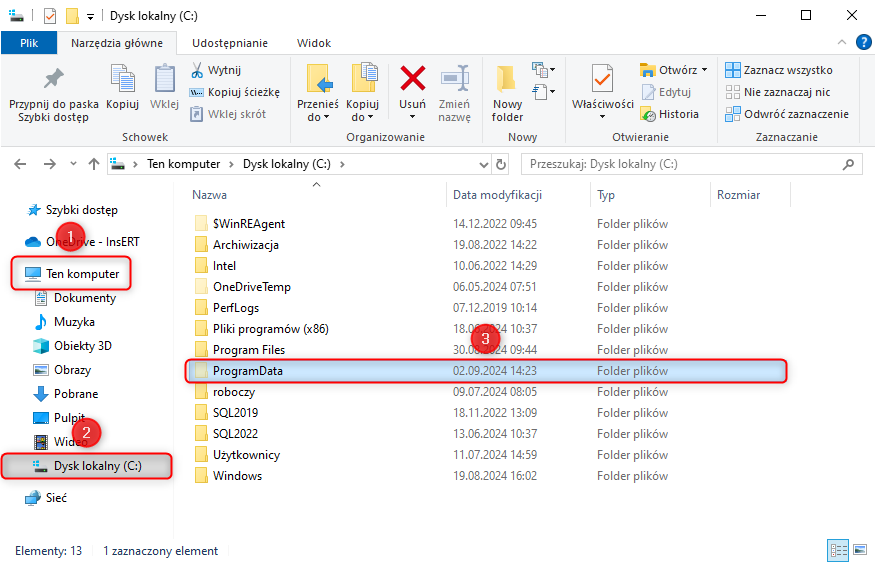Open the address bar history dropdown
Image resolution: width=876 pixels, height=563 pixels.
tap(484, 165)
